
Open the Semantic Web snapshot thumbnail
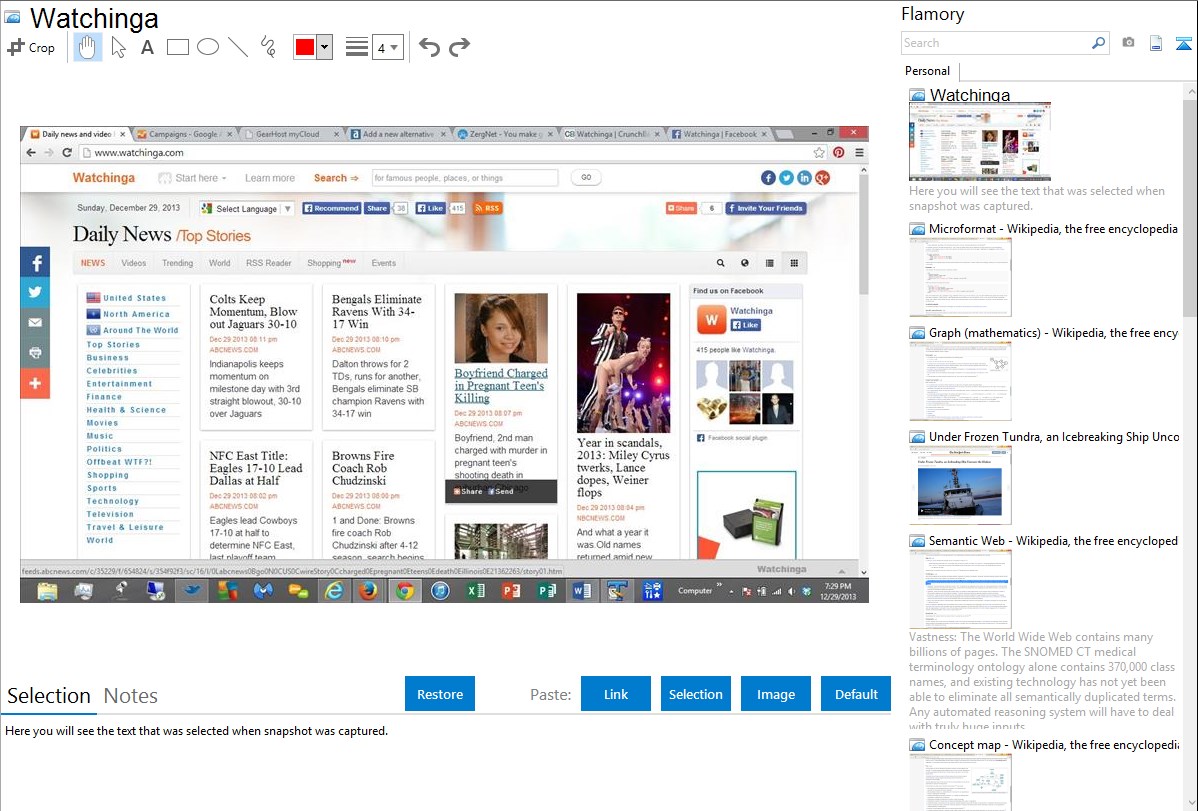(x=960, y=589)
